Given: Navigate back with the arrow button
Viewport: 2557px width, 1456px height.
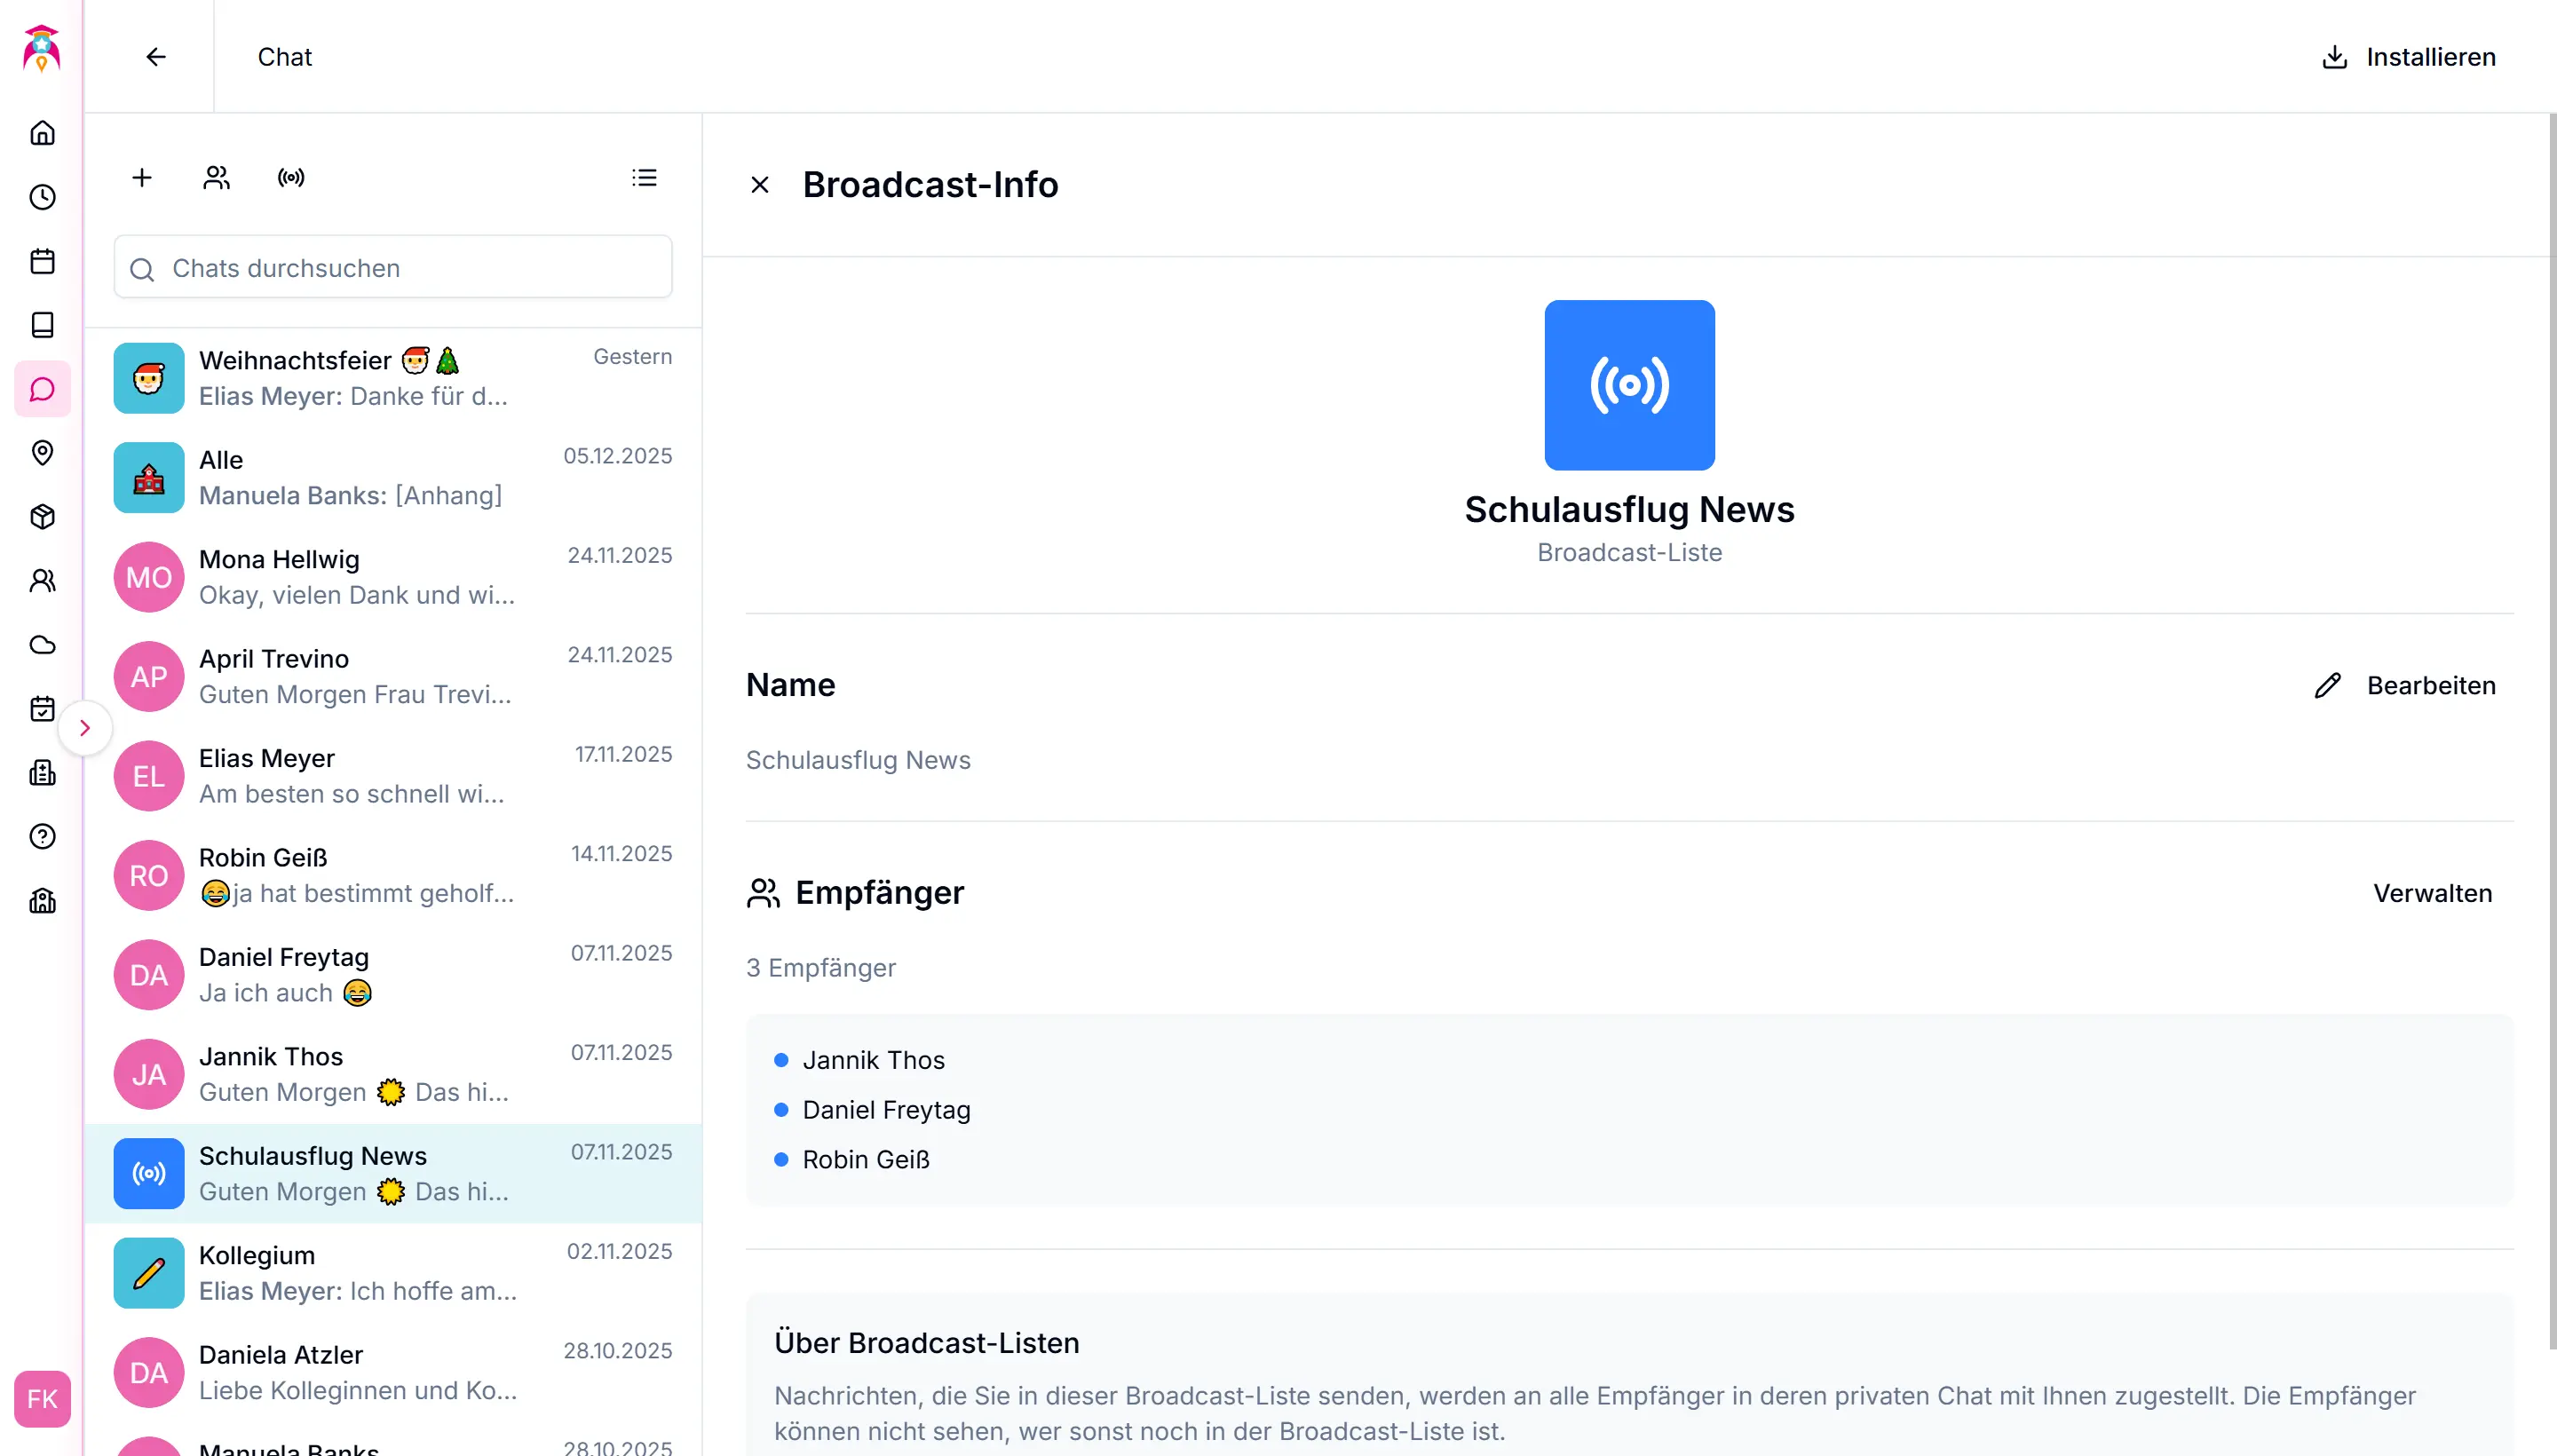Looking at the screenshot, I should (156, 57).
